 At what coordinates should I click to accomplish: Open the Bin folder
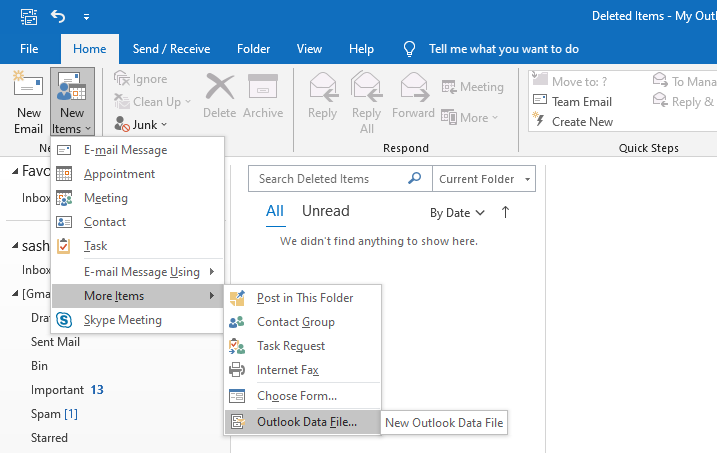pos(39,366)
